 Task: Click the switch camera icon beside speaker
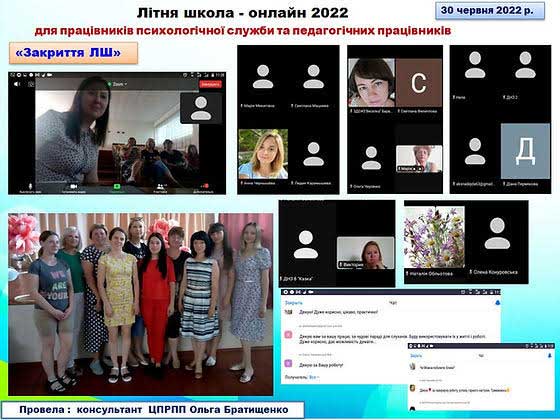coord(31,84)
